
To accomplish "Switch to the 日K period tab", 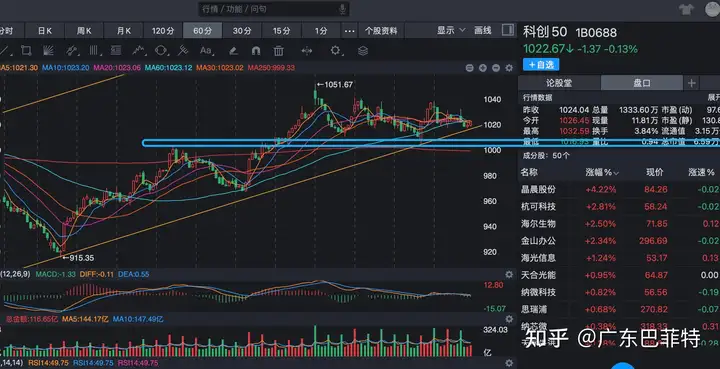I will [x=45, y=31].
